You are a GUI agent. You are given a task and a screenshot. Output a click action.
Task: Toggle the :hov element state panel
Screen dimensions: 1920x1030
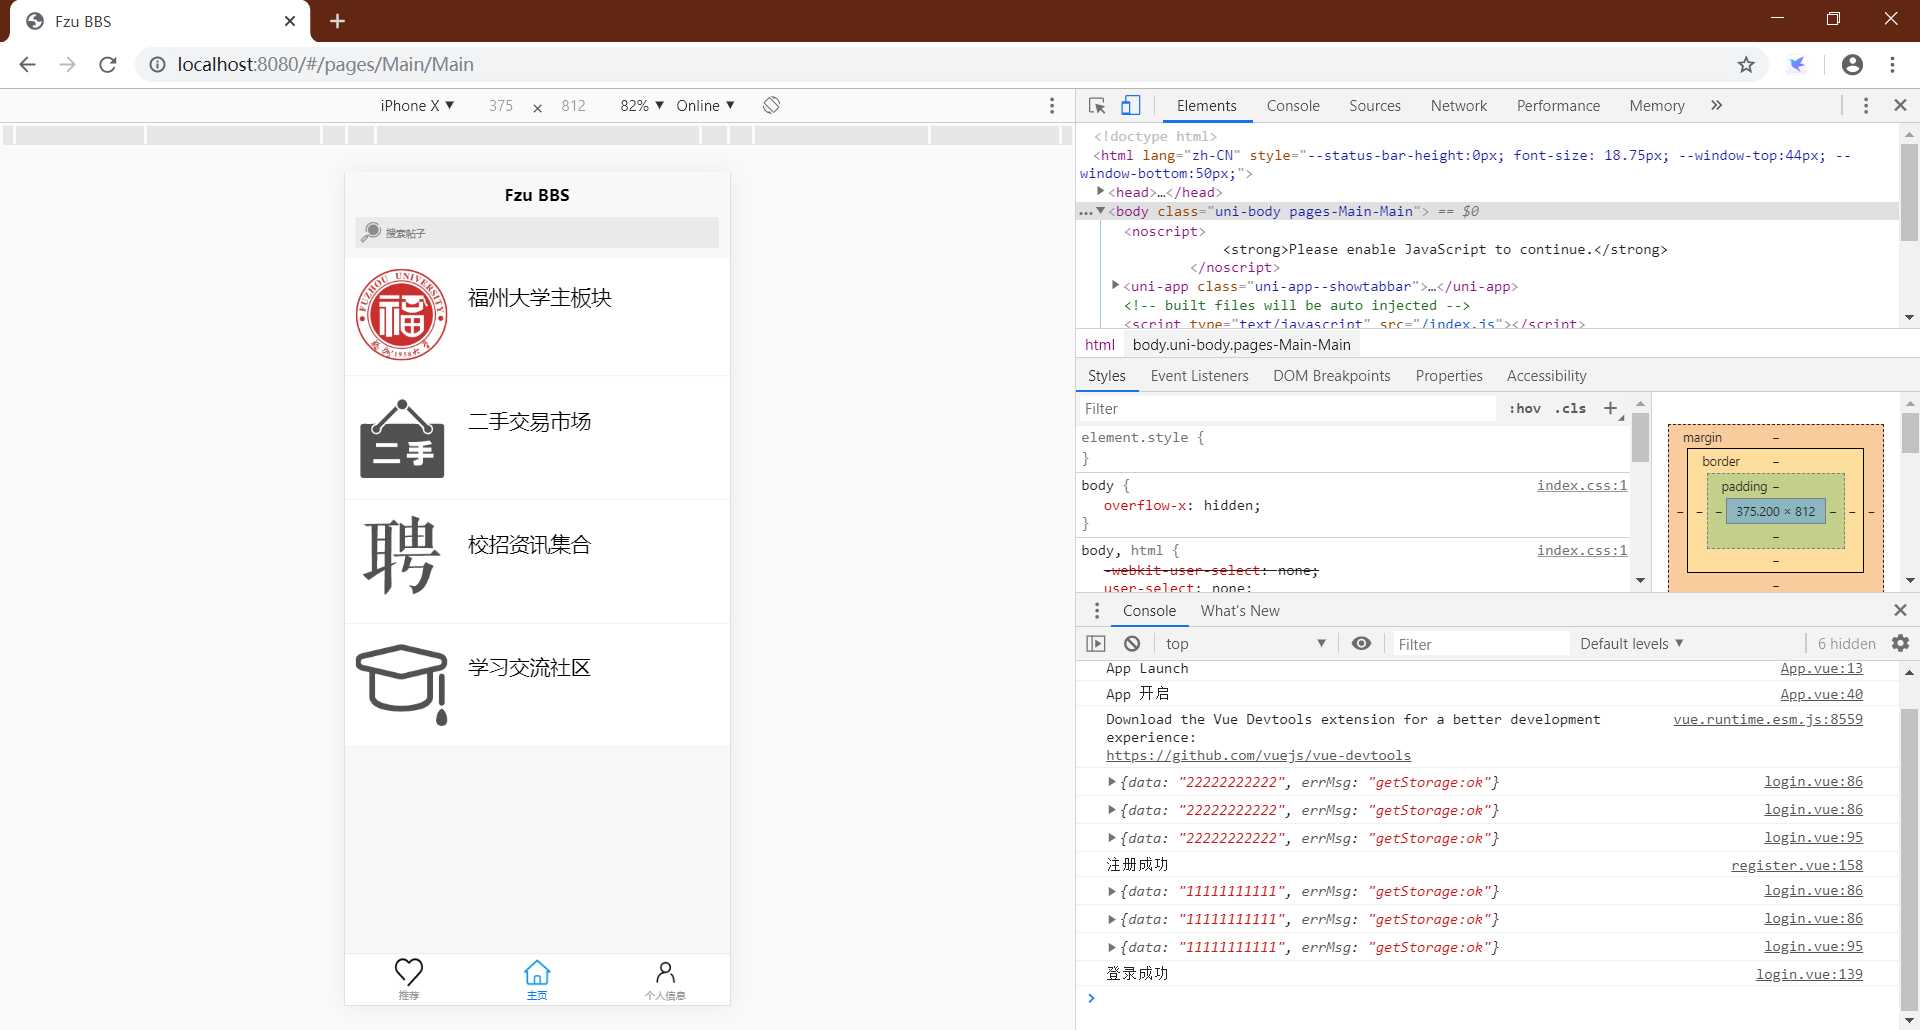[1525, 408]
